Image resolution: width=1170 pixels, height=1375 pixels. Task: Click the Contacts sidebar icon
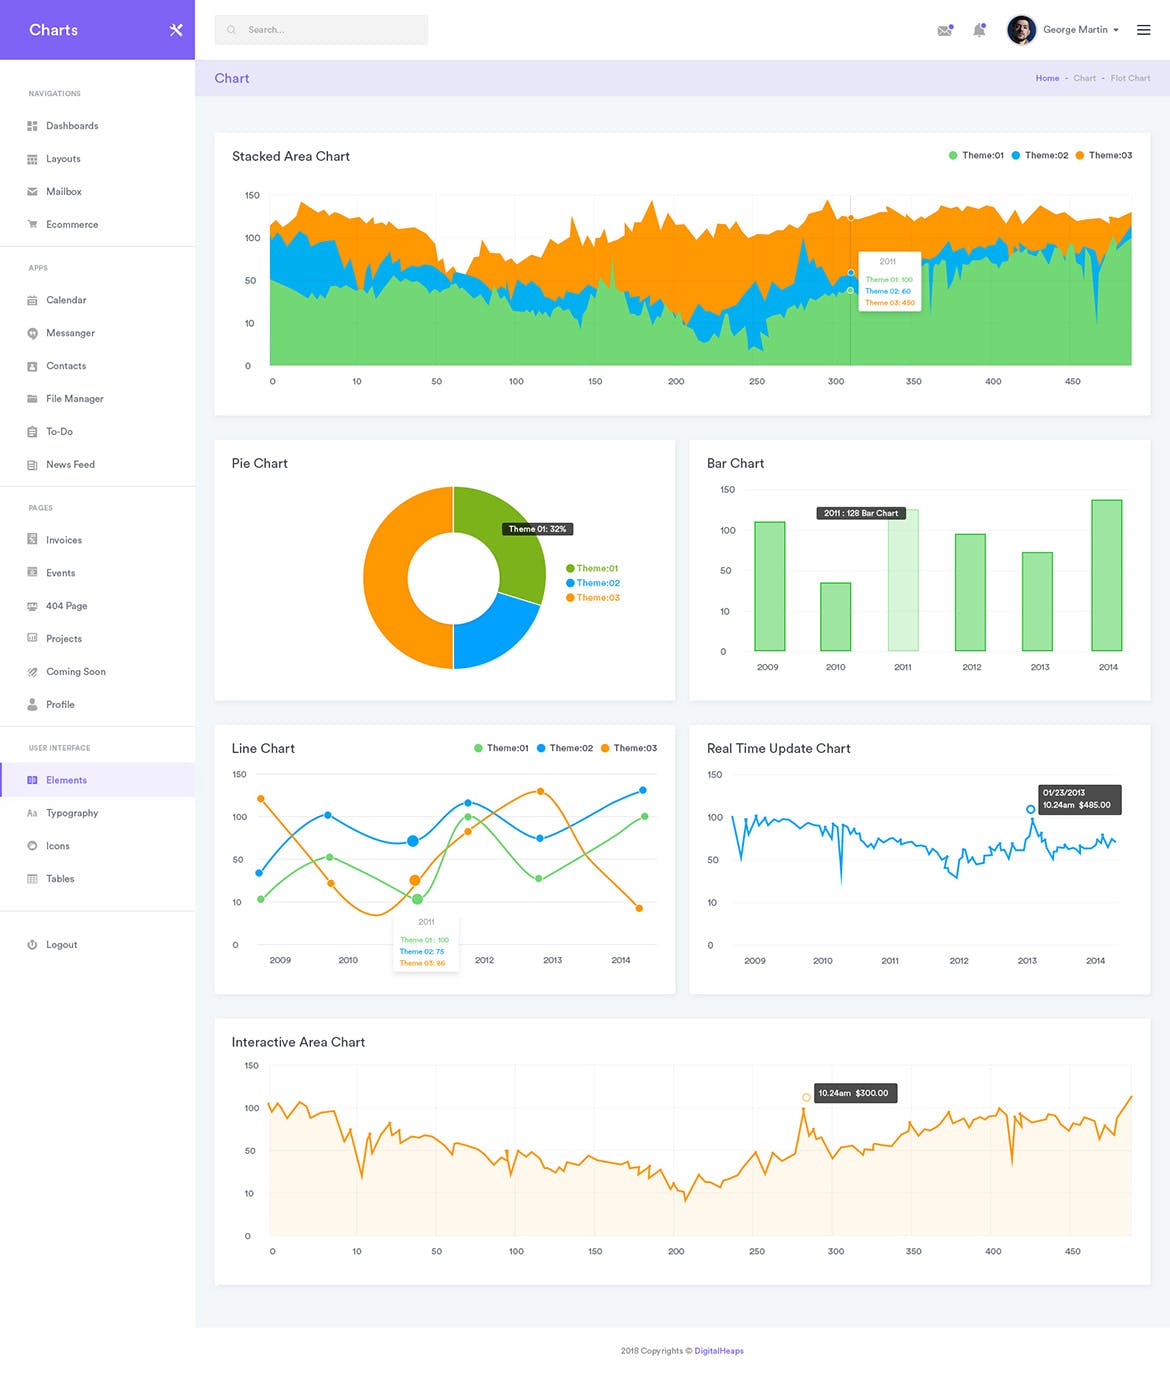click(x=32, y=366)
